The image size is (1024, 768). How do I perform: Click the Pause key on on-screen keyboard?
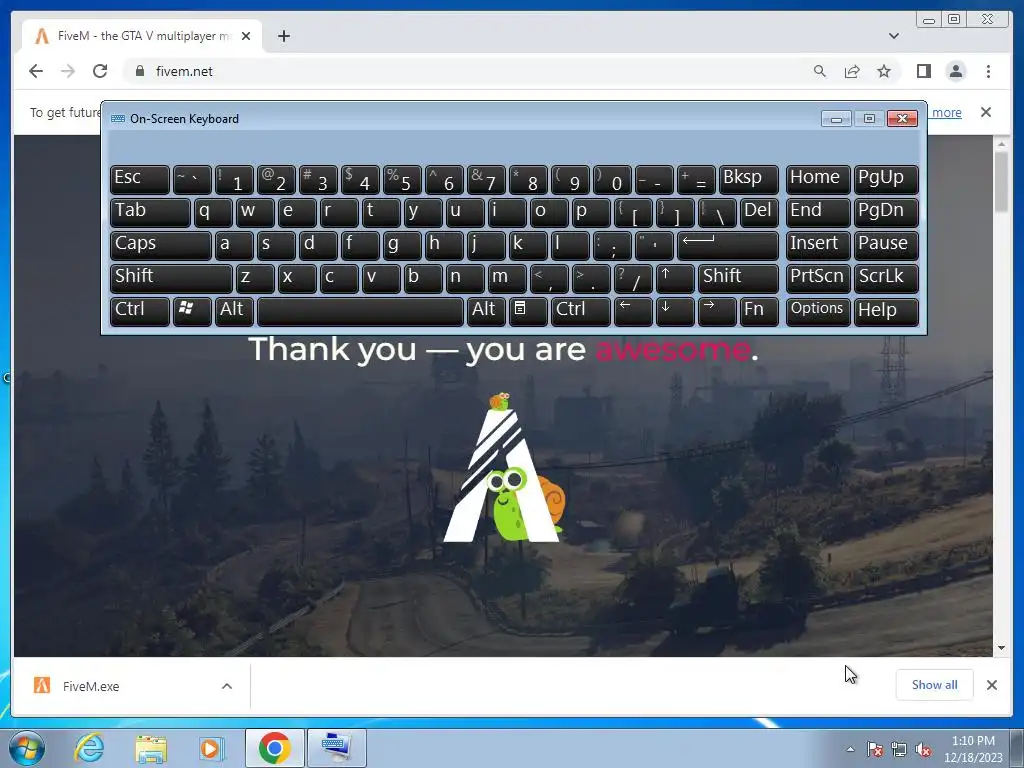[886, 245]
